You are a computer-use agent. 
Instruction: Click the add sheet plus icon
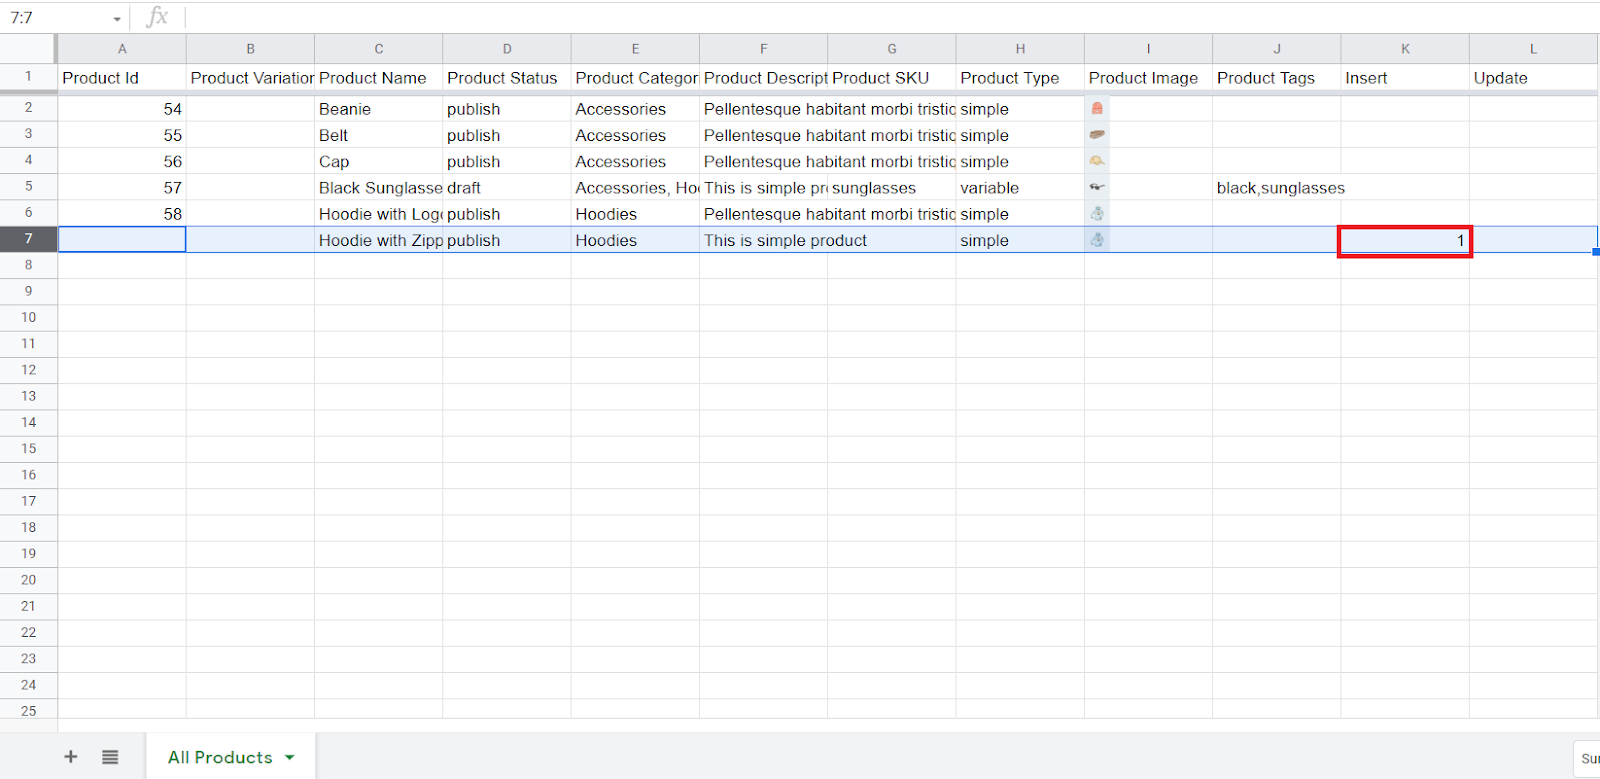[71, 757]
